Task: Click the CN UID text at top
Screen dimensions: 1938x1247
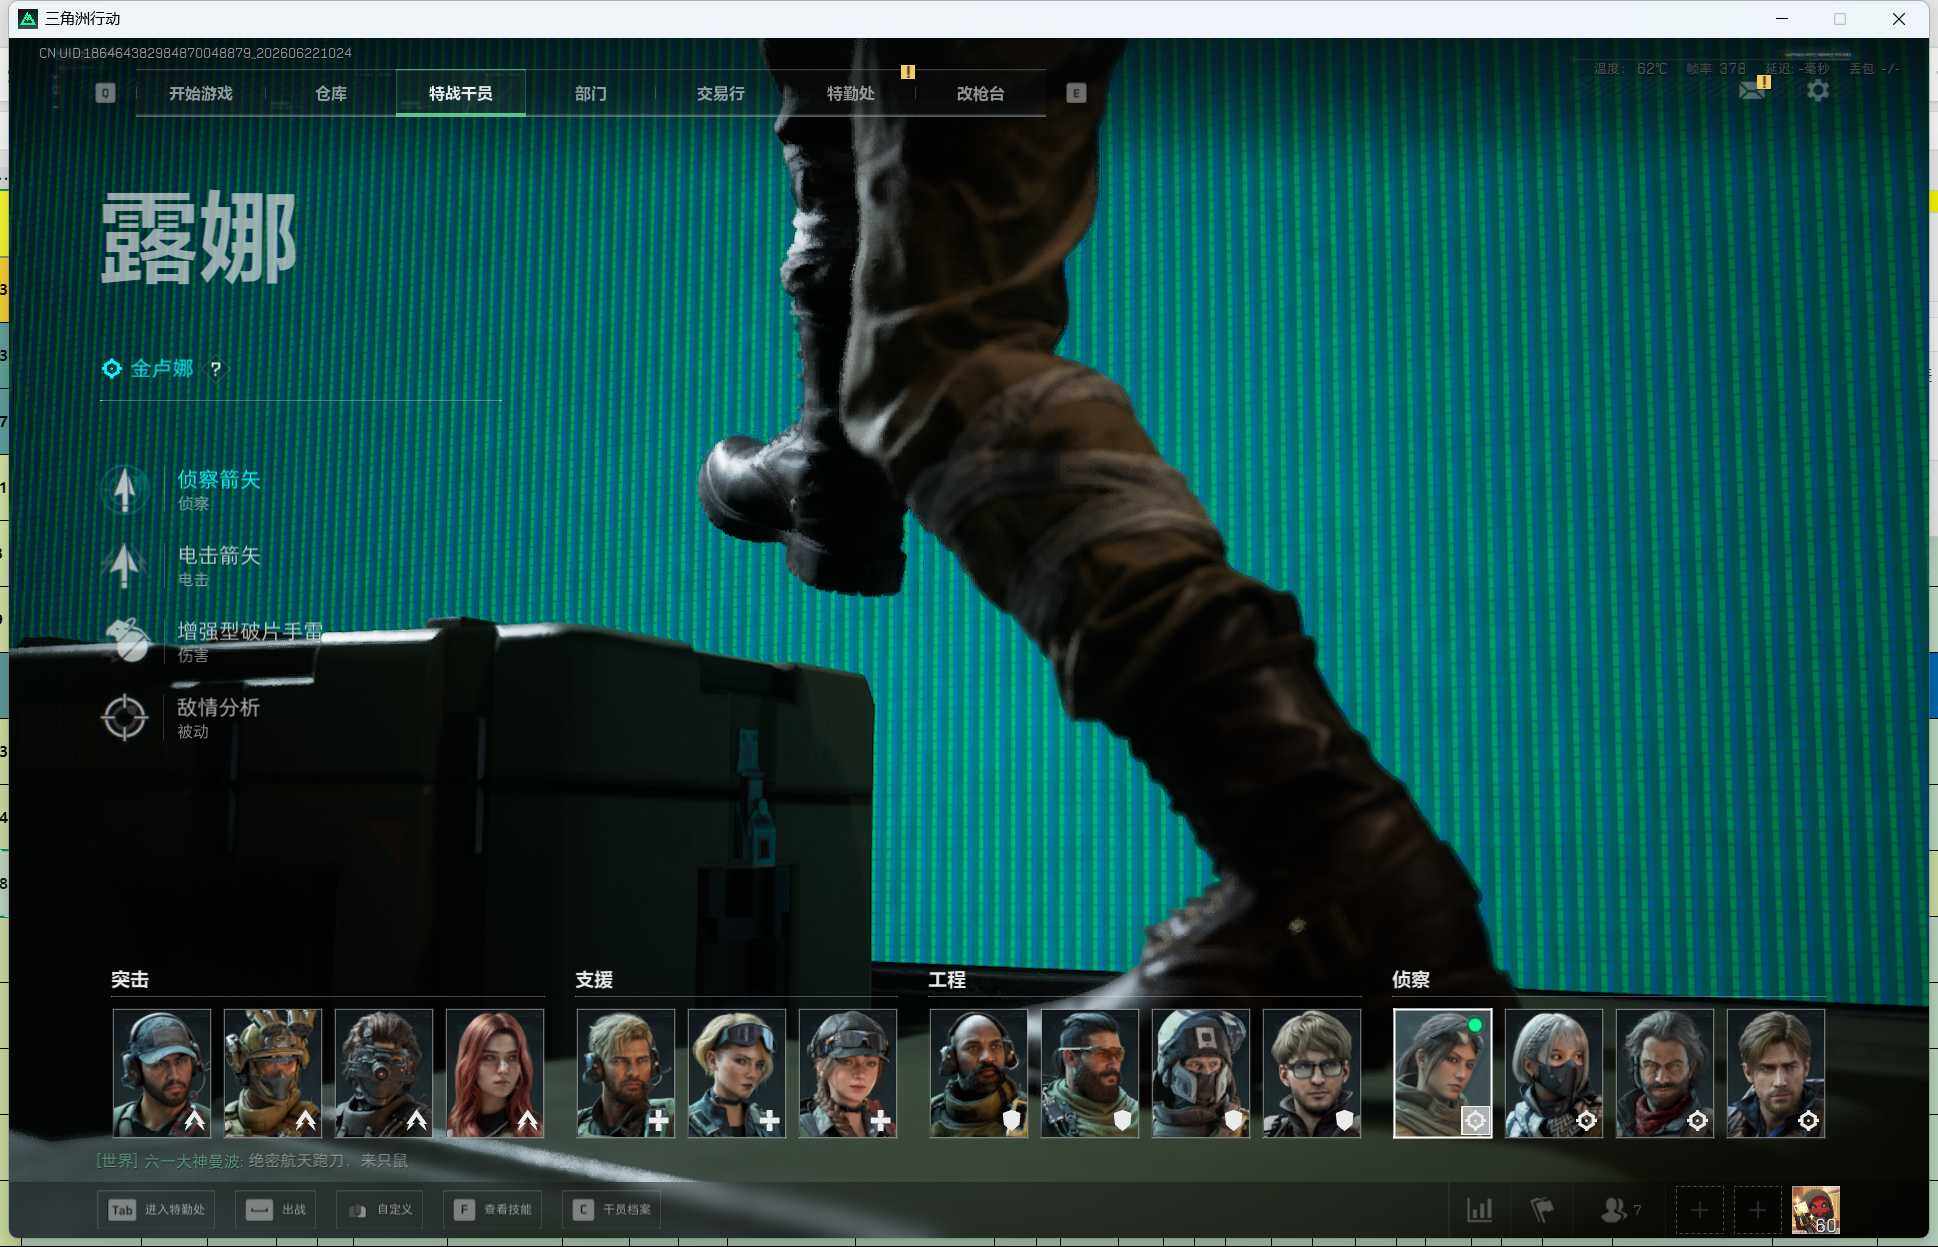Action: click(x=195, y=53)
